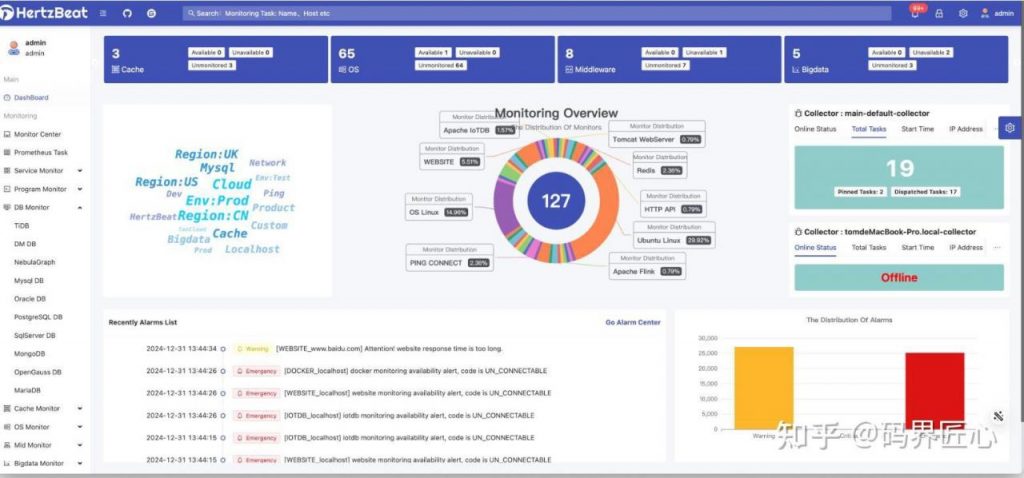Screen dimensions: 1024x478
Task: Open the notification bell with 99+ badge
Action: point(914,13)
